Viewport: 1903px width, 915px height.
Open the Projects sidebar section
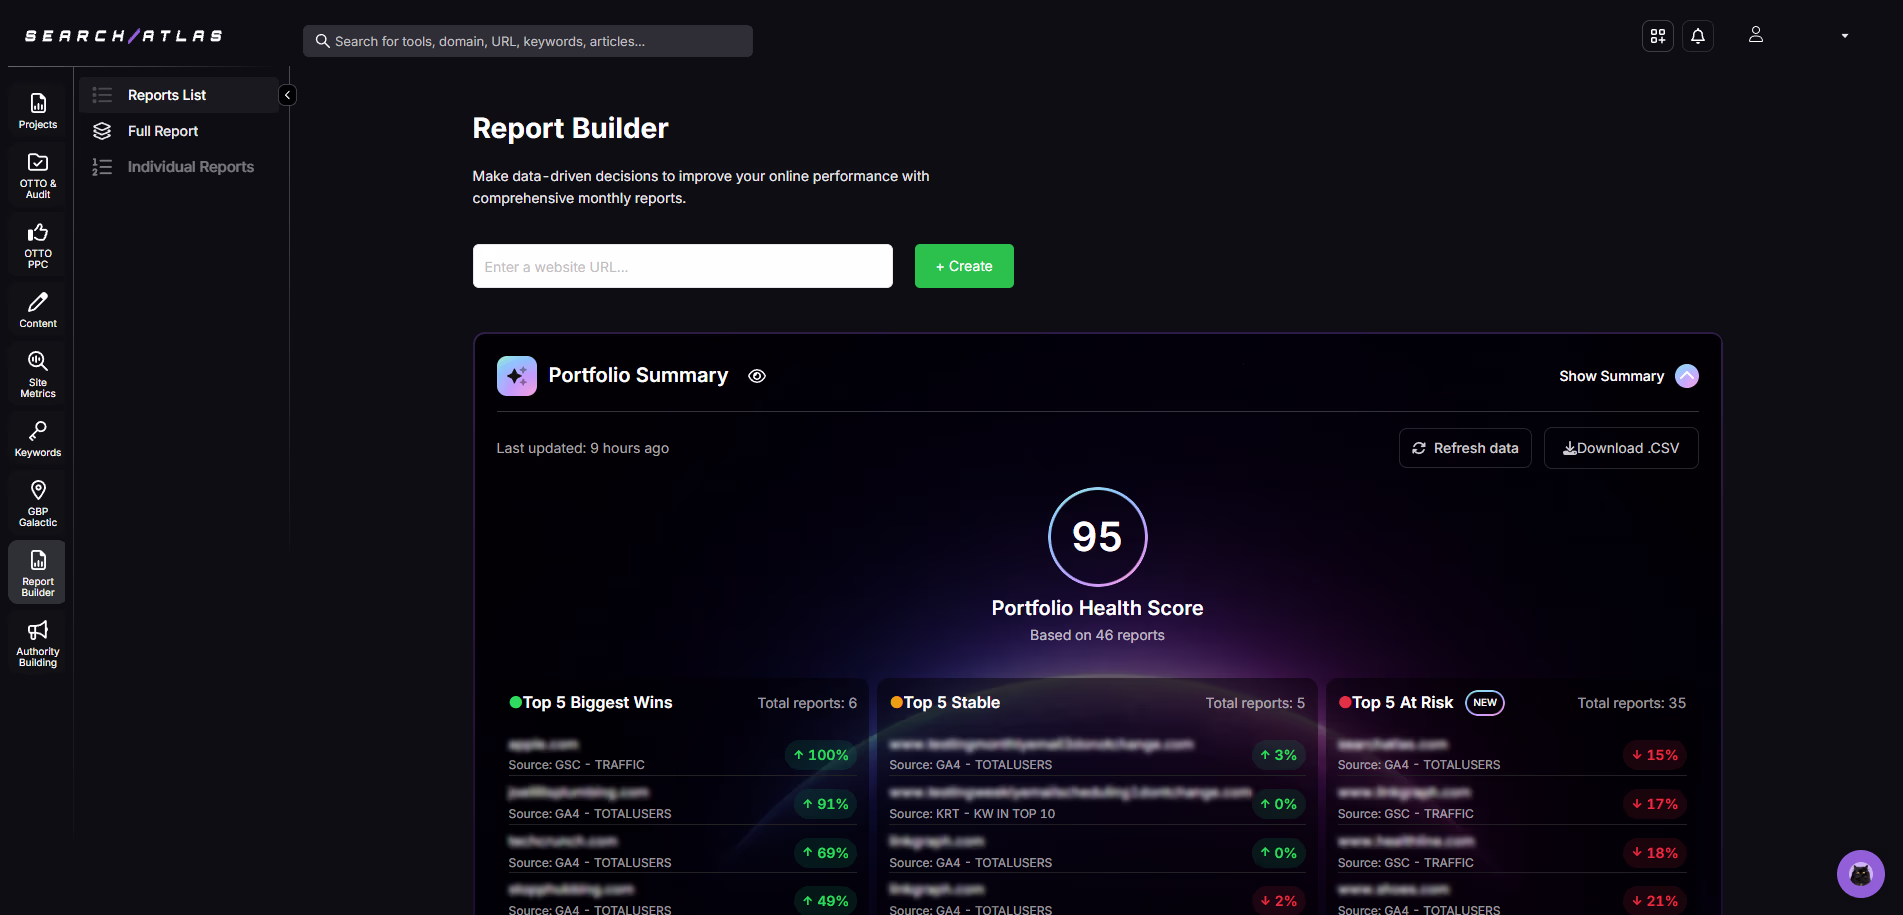coord(38,110)
